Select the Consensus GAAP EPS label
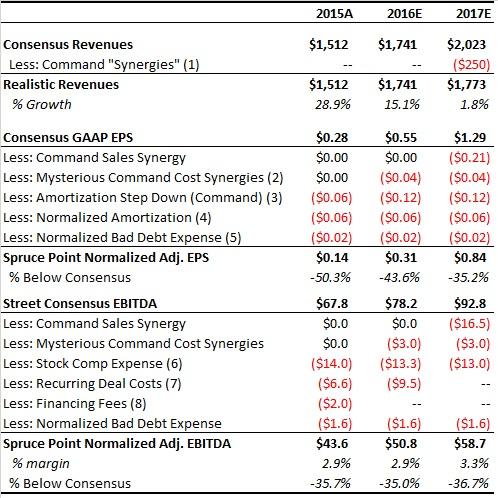The width and height of the screenshot is (498, 498). click(68, 137)
